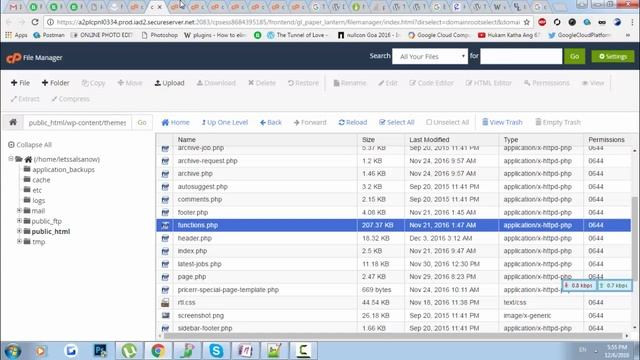The width and height of the screenshot is (640, 360).
Task: Show more bookmarks with the chevron
Action: pyautogui.click(x=628, y=35)
